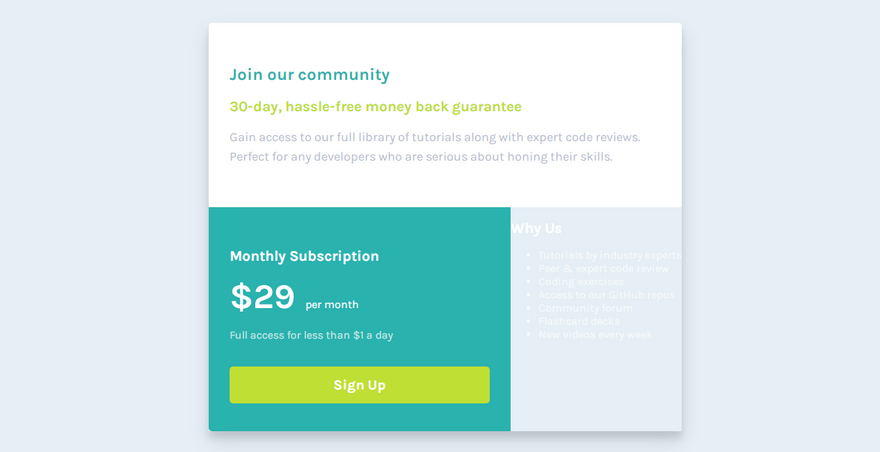This screenshot has width=880, height=452.
Task: Select "Community forum" list item
Action: point(585,308)
